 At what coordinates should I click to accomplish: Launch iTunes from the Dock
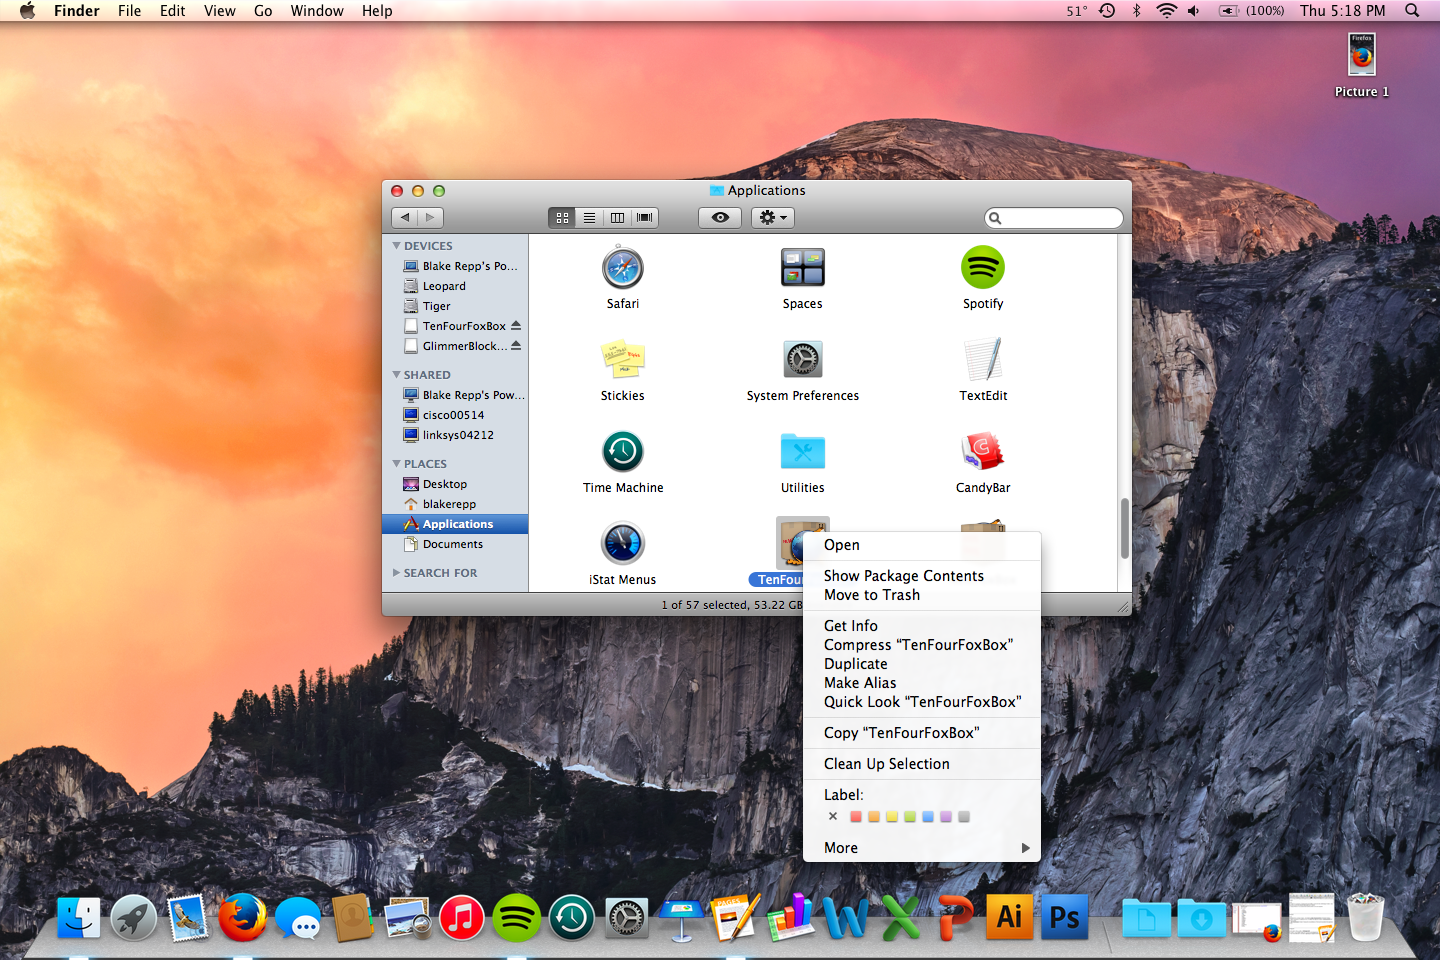click(462, 918)
